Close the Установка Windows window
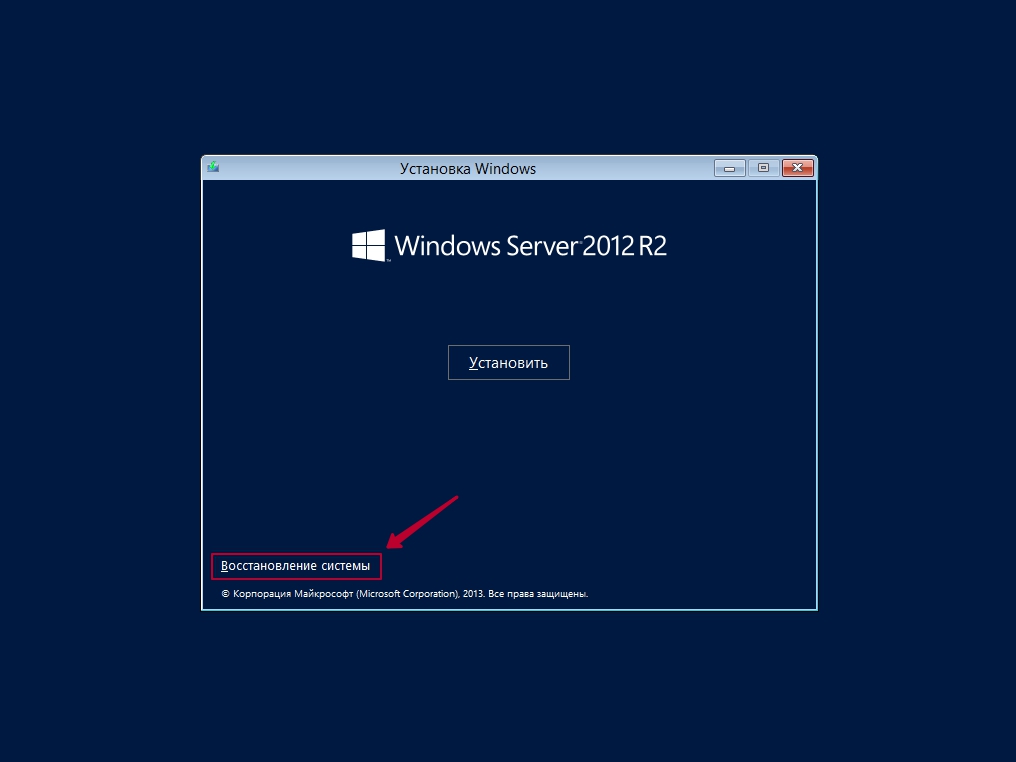 click(x=798, y=168)
